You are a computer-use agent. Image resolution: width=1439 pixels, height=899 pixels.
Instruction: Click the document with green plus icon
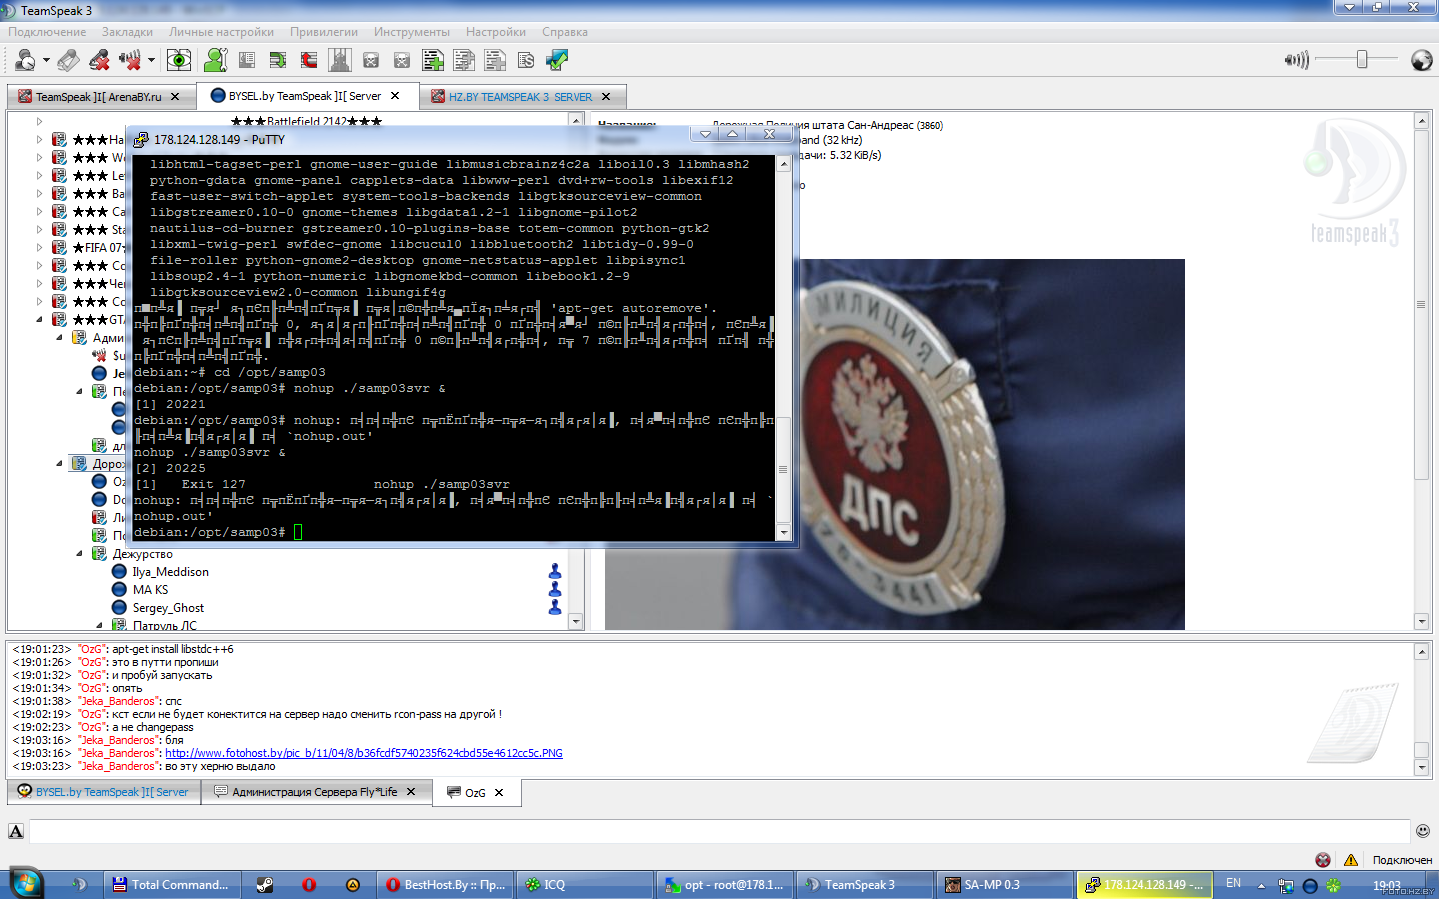[x=433, y=60]
